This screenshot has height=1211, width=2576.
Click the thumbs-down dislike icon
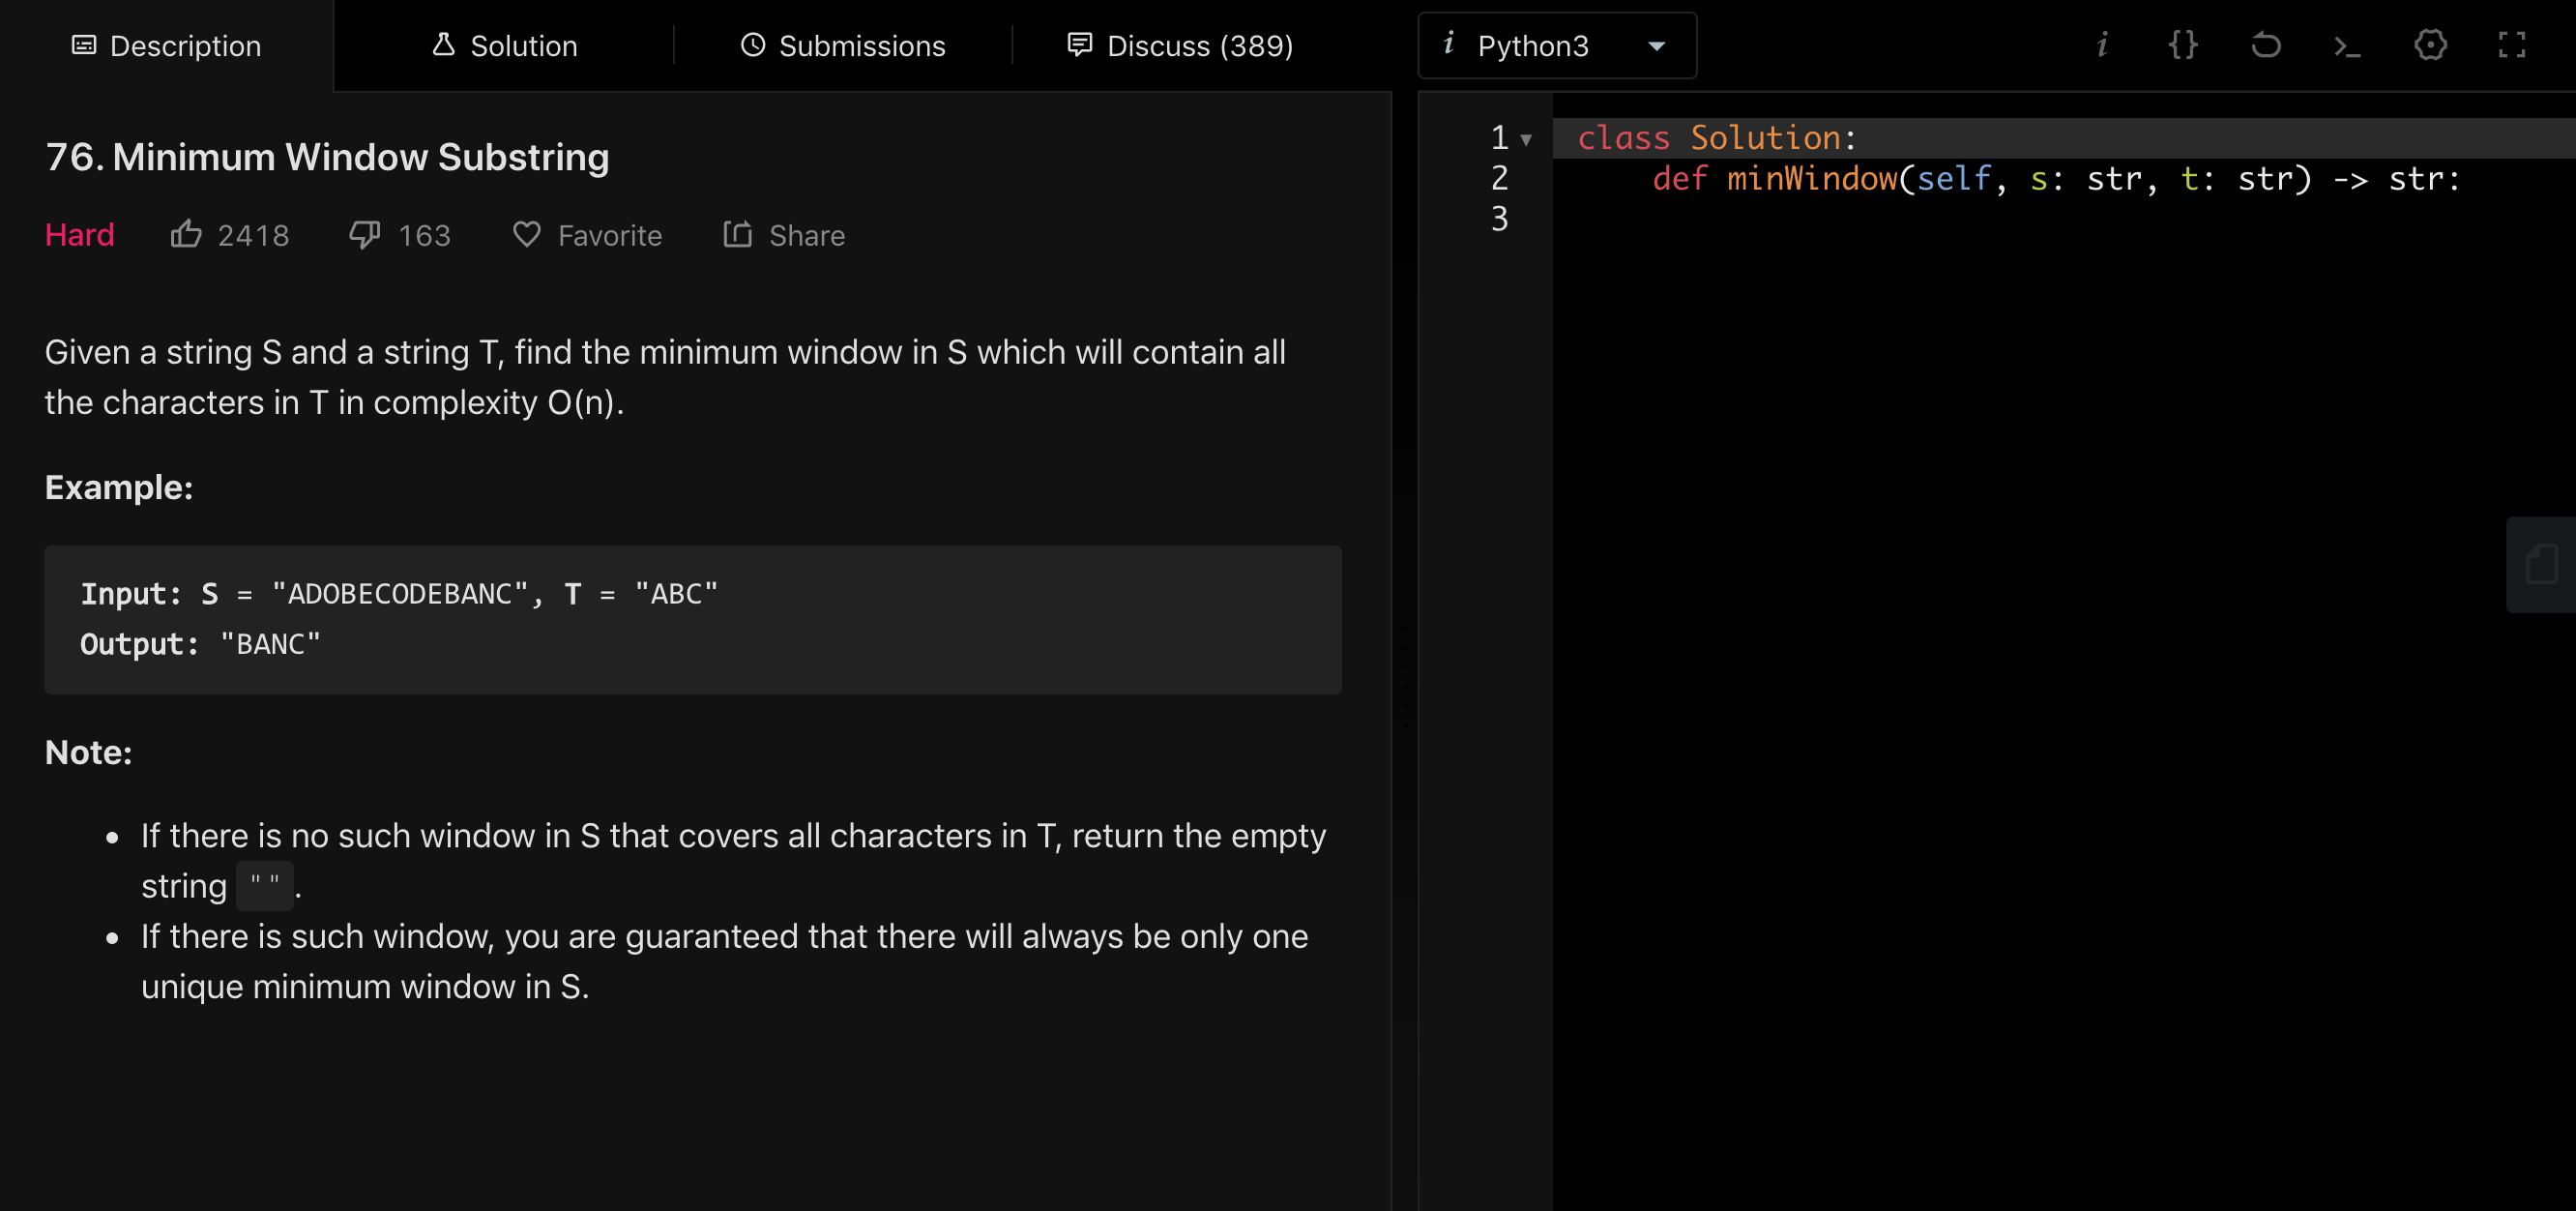pos(364,234)
